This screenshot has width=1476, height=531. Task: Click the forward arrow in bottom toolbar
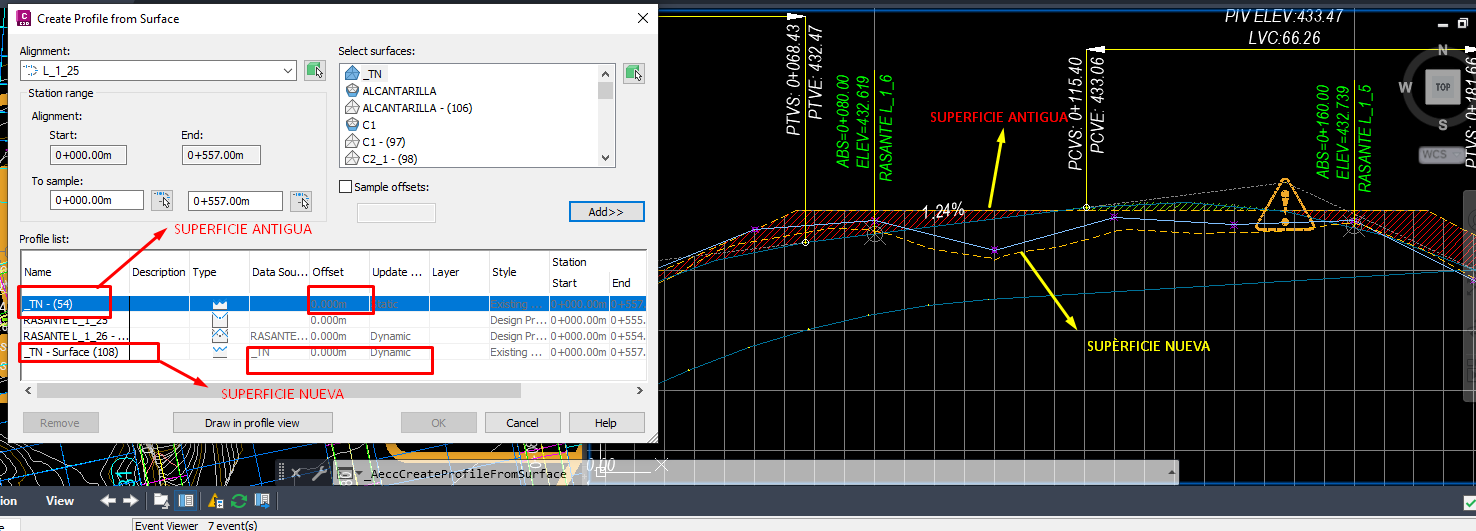130,501
